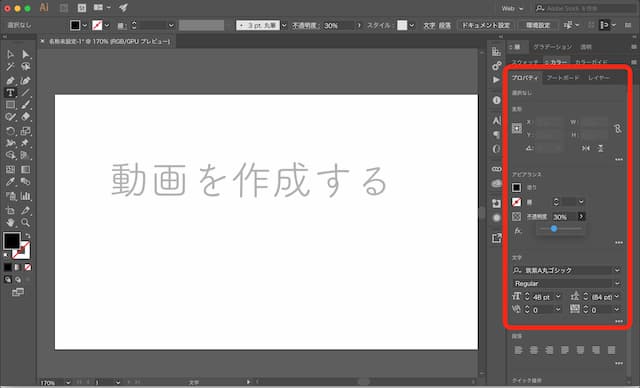The width and height of the screenshot is (640, 388).
Task: Select the Shaper tool
Action: pyautogui.click(x=10, y=117)
